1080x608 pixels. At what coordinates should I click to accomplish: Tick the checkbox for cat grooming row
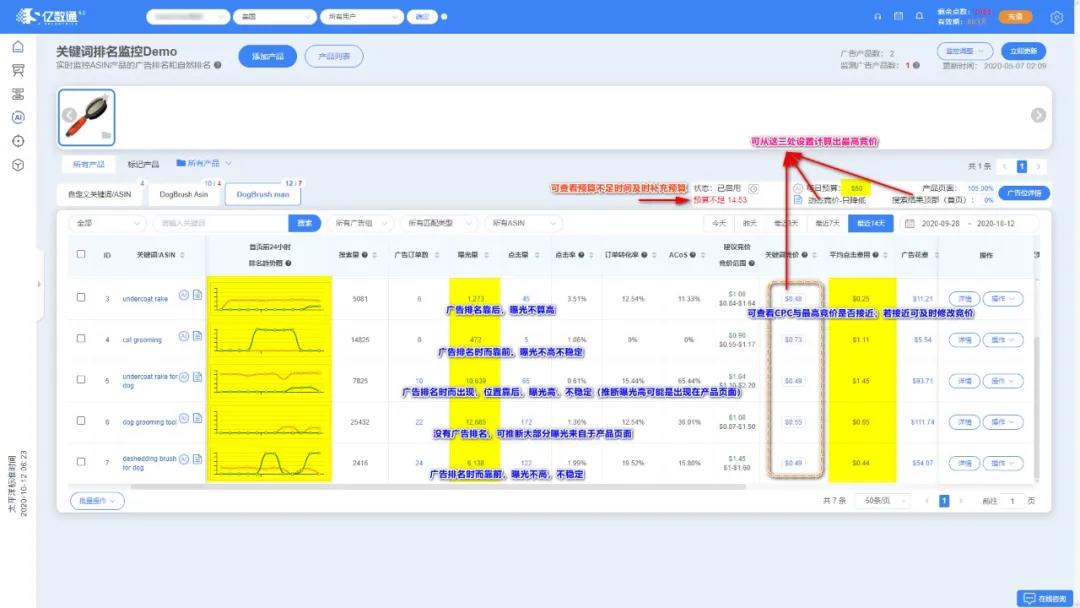pyautogui.click(x=81, y=339)
